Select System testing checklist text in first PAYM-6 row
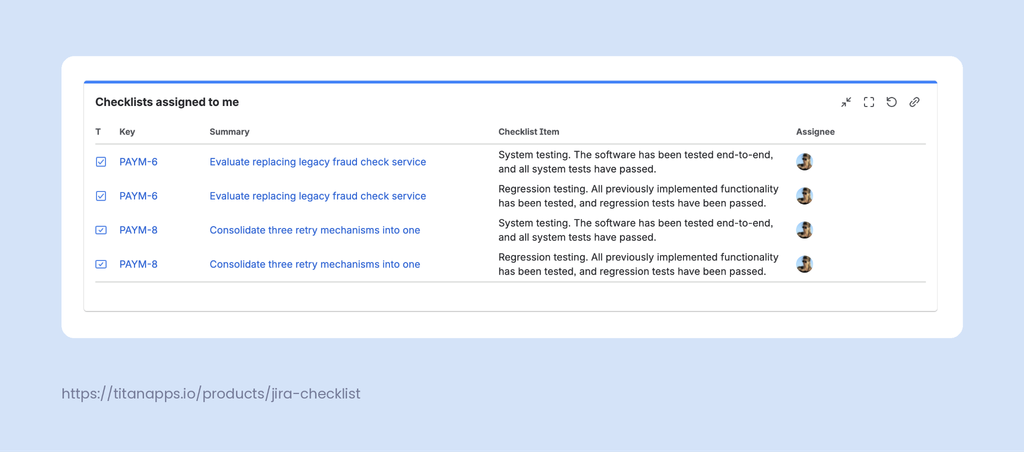 [x=636, y=162]
